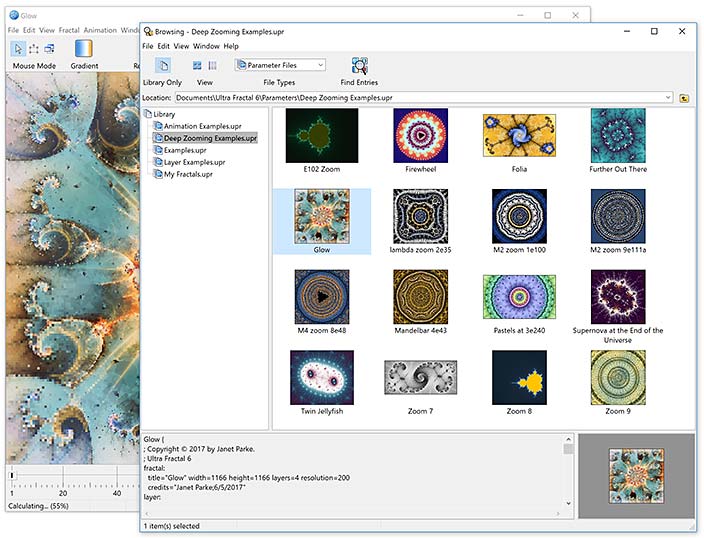
Task: Open Animation menu in Glow window
Action: point(100,30)
